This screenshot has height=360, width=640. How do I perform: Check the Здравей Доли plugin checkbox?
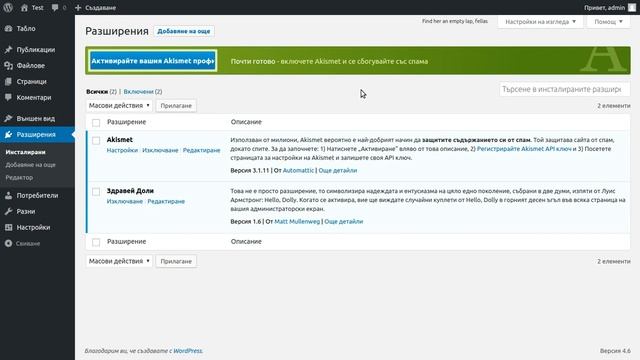pos(96,191)
